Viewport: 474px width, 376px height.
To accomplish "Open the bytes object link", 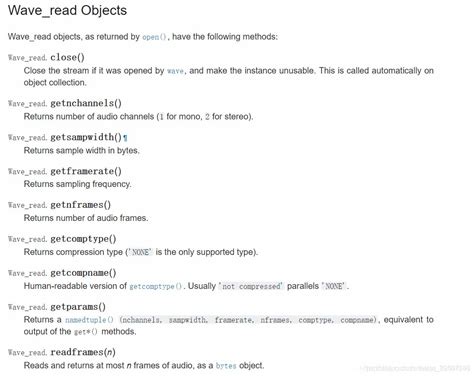I will [x=226, y=366].
